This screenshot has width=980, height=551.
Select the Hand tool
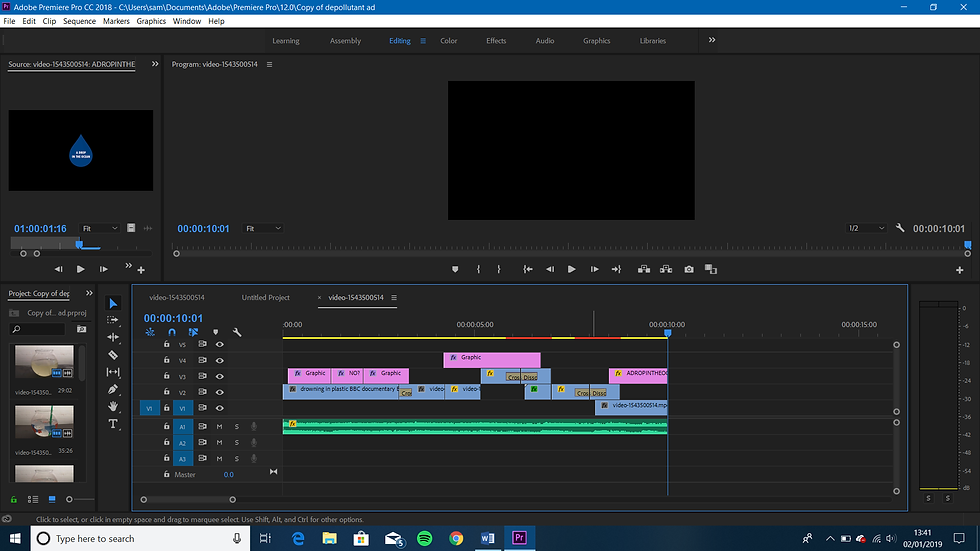112,406
